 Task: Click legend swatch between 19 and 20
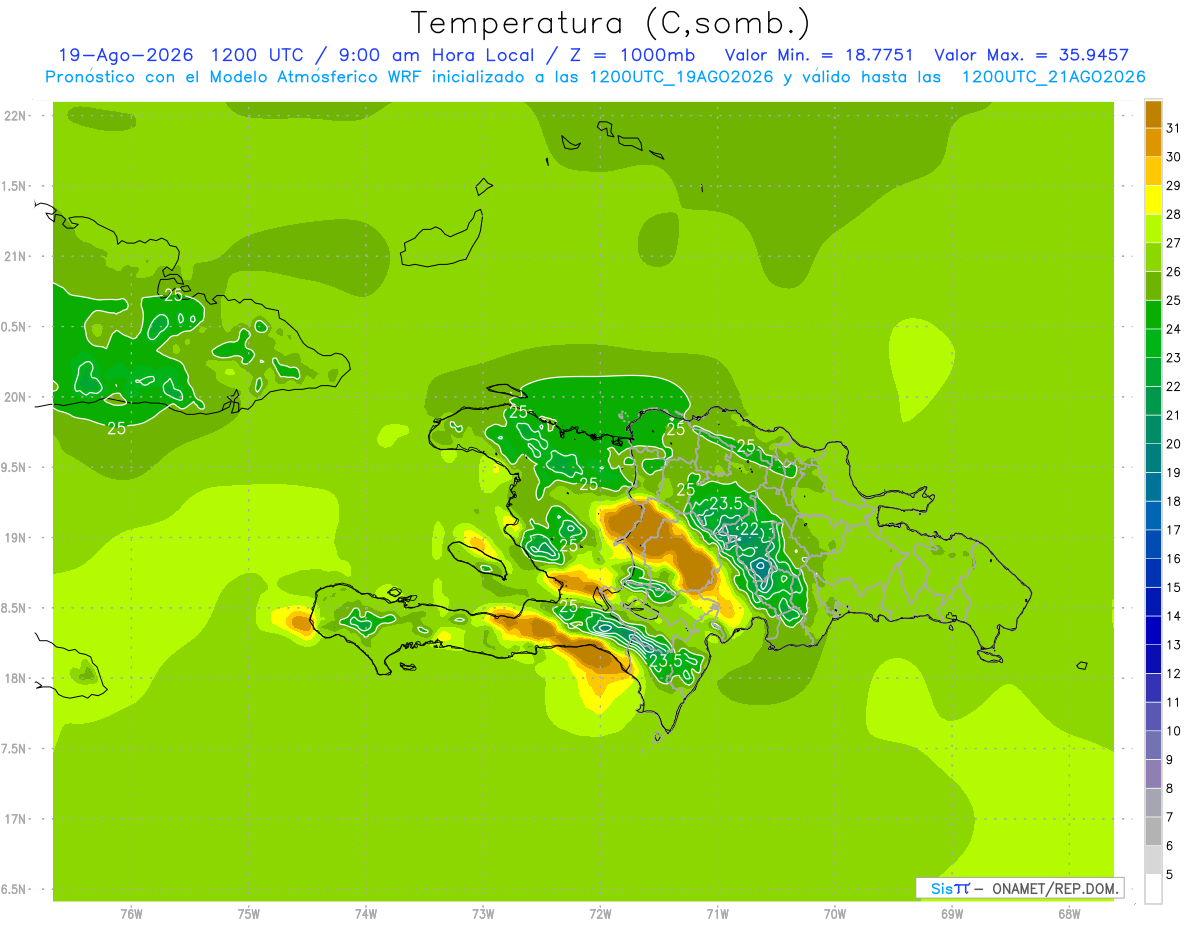pos(1153,458)
